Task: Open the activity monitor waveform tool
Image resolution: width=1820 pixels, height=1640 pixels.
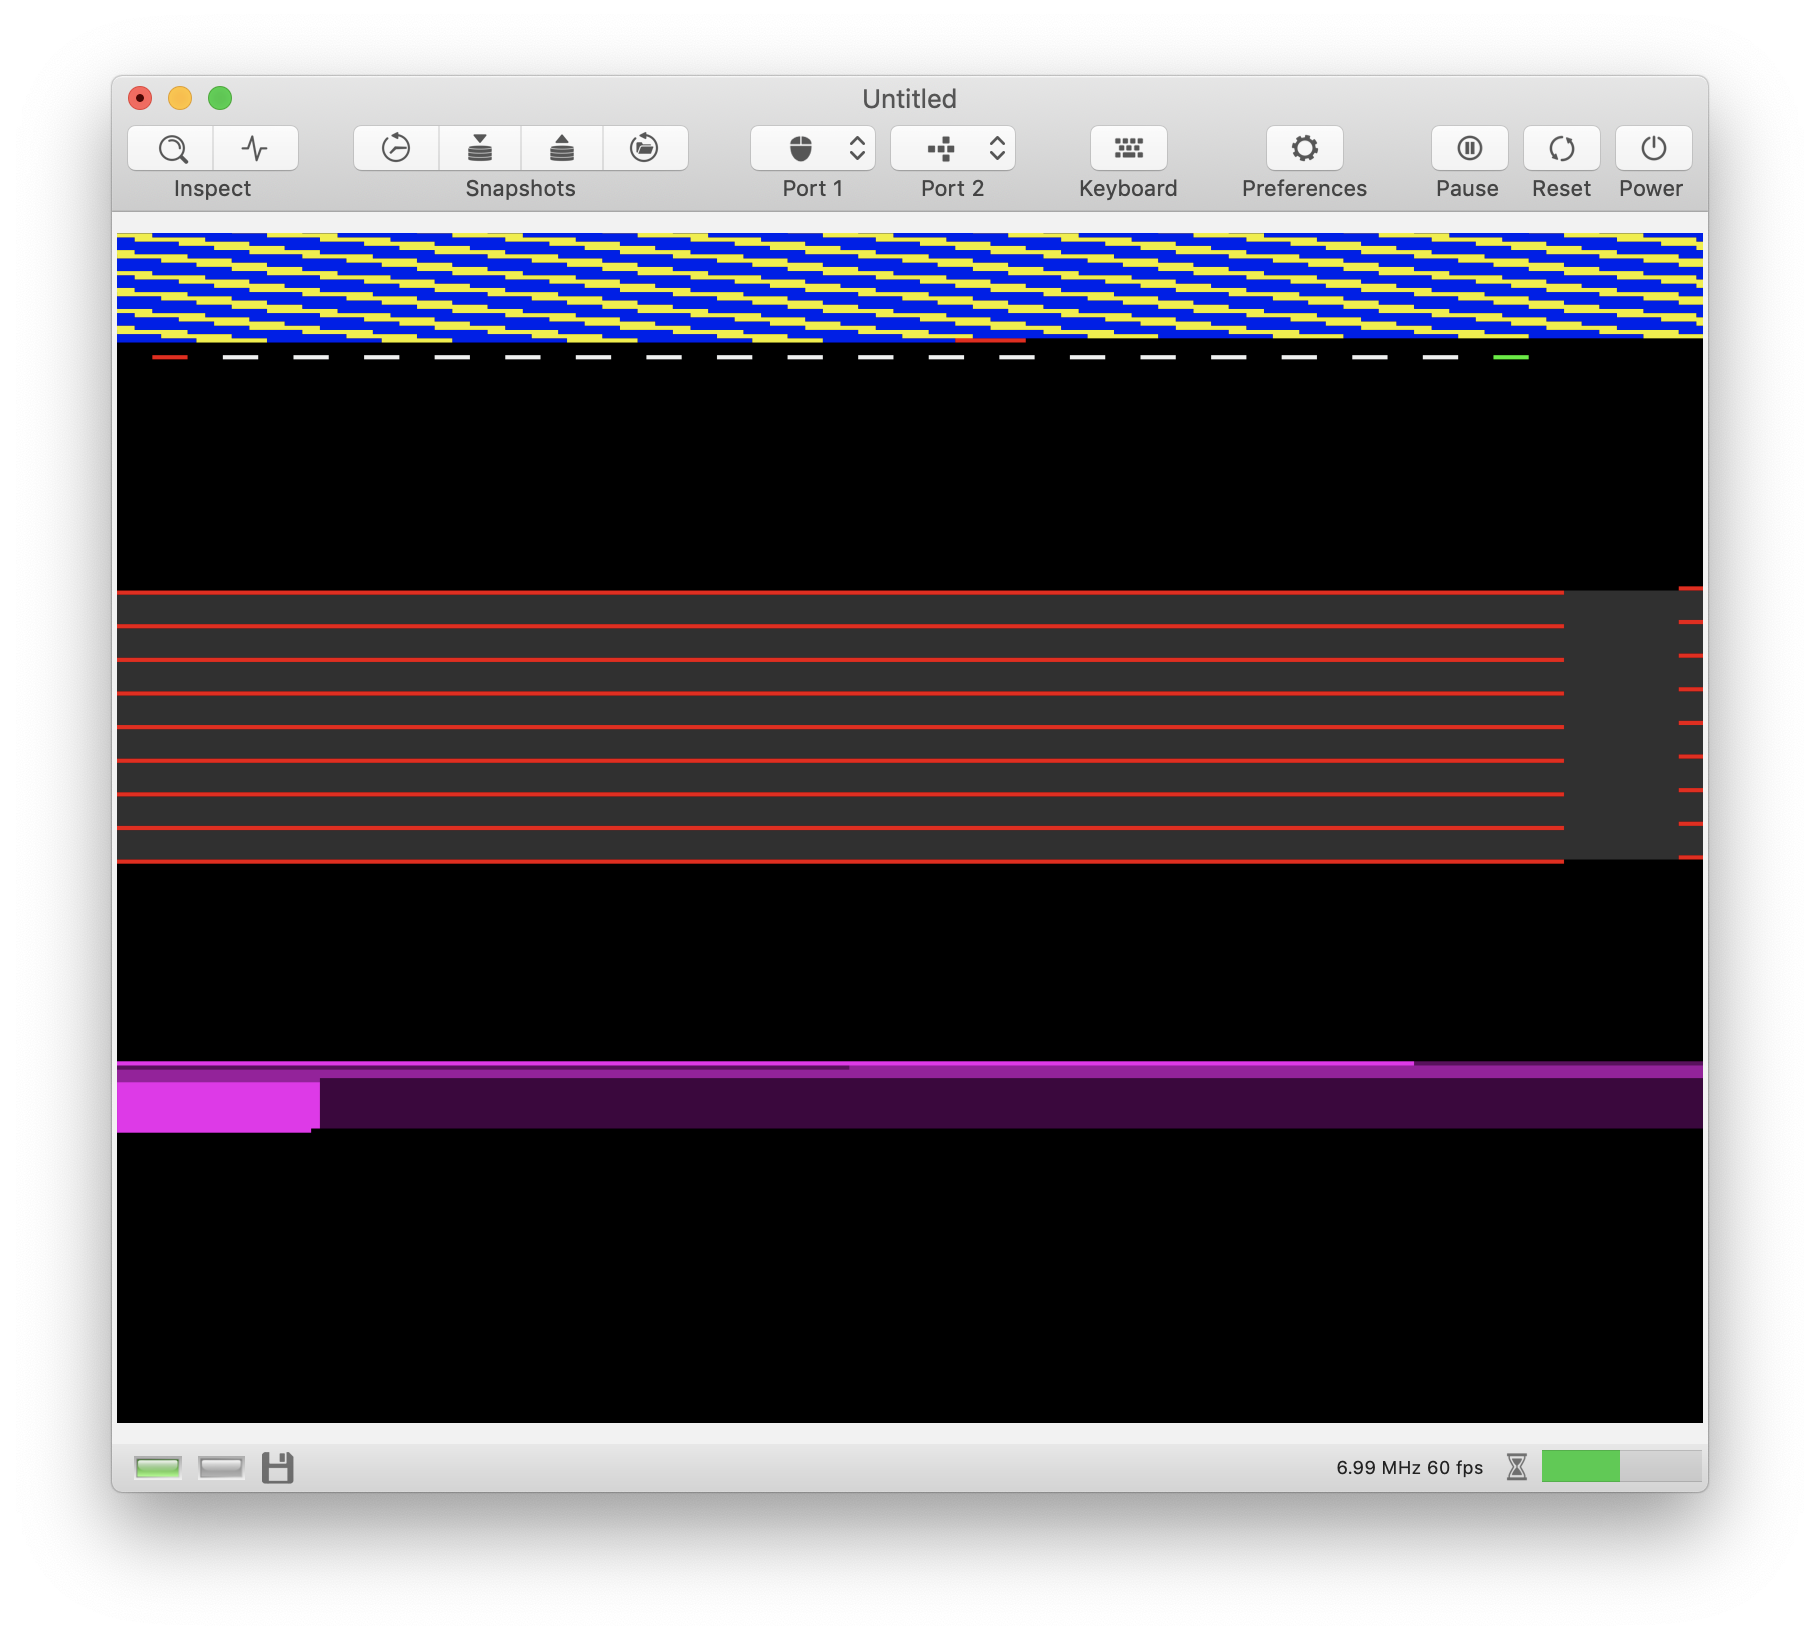Action: coord(255,148)
